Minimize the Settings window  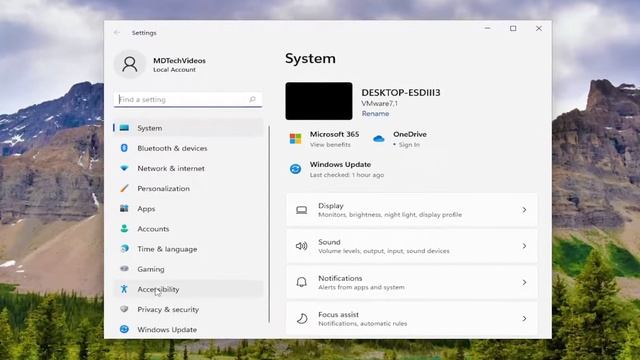coord(487,28)
